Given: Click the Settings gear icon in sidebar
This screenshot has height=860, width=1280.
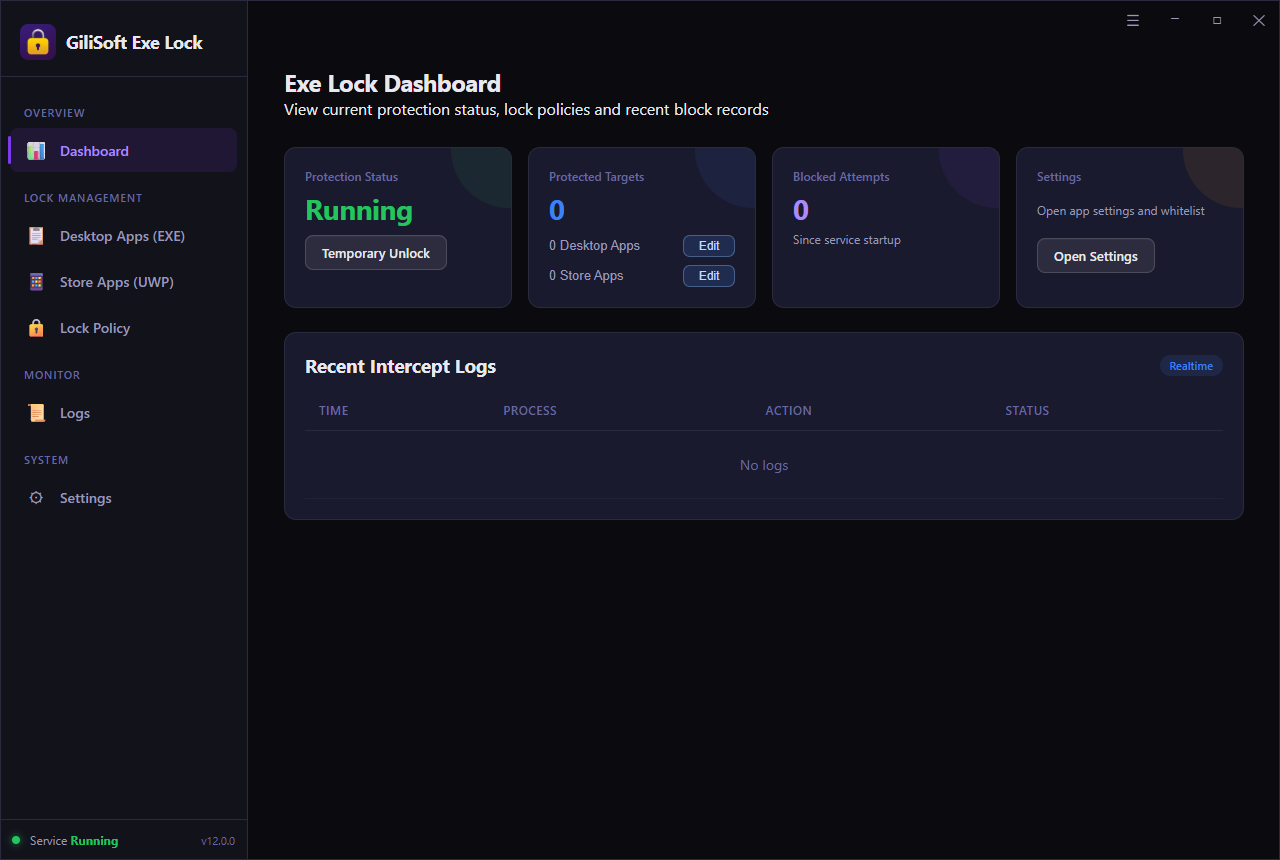Looking at the screenshot, I should (36, 498).
